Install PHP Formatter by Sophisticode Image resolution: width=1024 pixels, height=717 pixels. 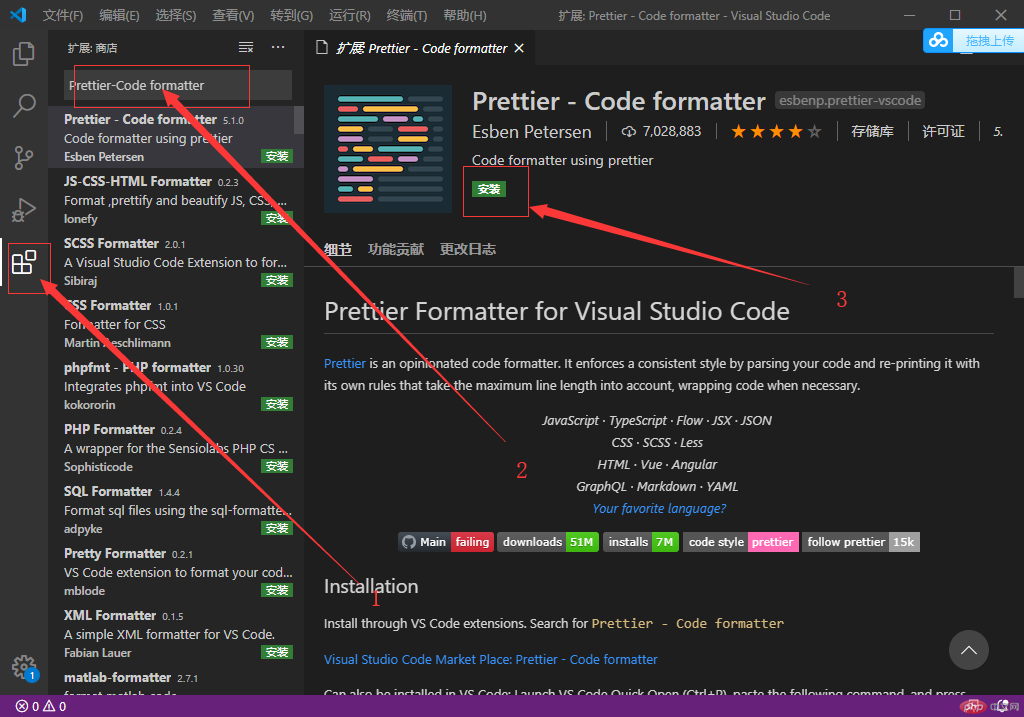point(277,466)
